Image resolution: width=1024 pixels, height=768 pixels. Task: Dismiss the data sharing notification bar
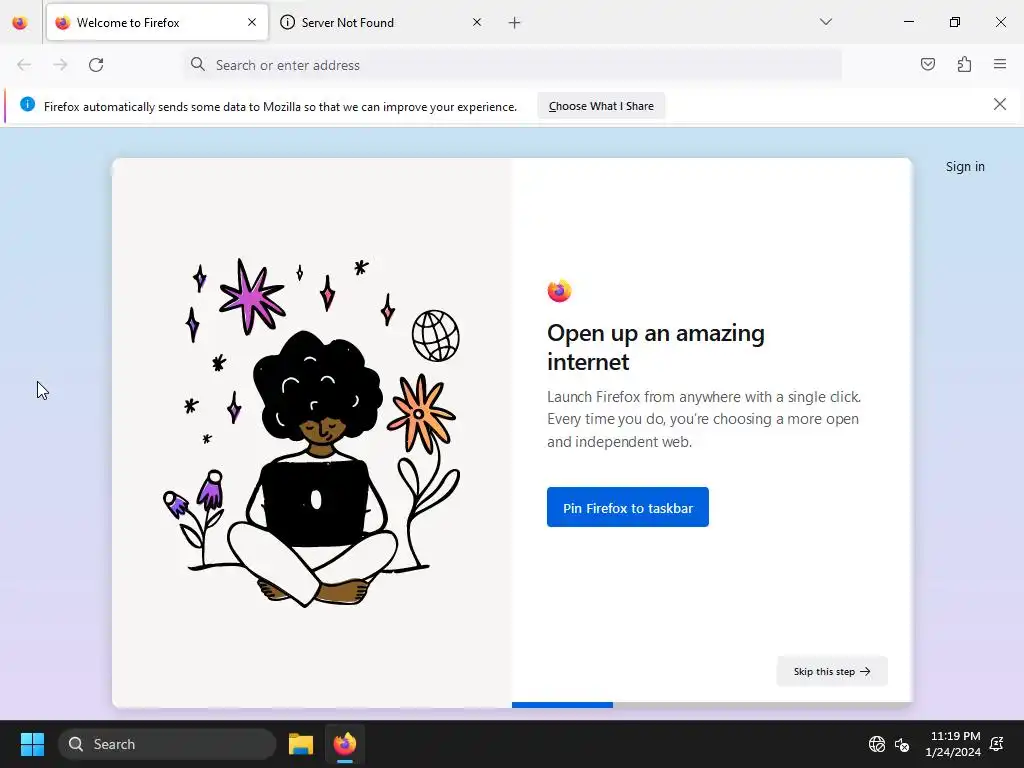pyautogui.click(x=999, y=104)
